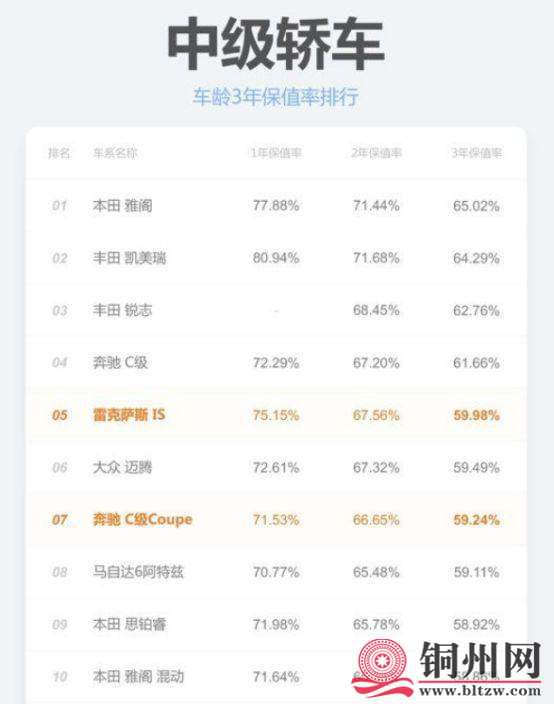
Task: Click the 59.98% value for 雷克萨斯 IS
Action: 476,415
